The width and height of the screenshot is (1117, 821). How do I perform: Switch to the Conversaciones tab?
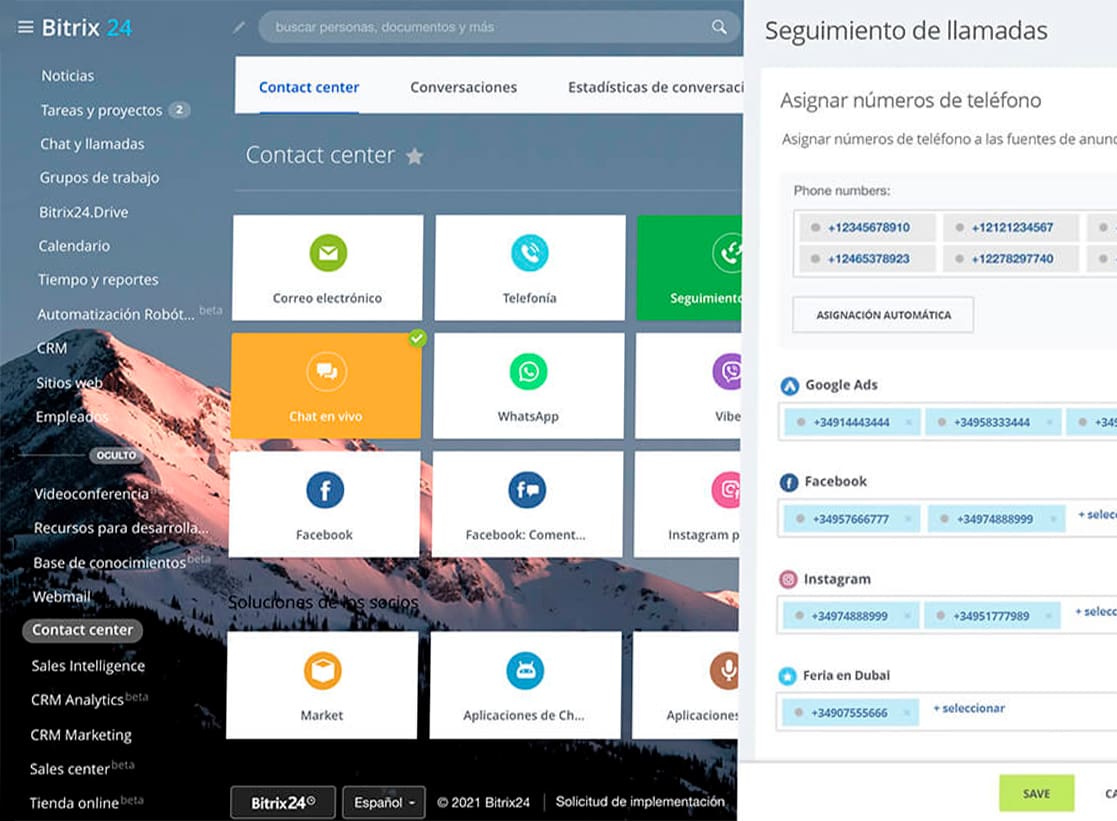[463, 87]
